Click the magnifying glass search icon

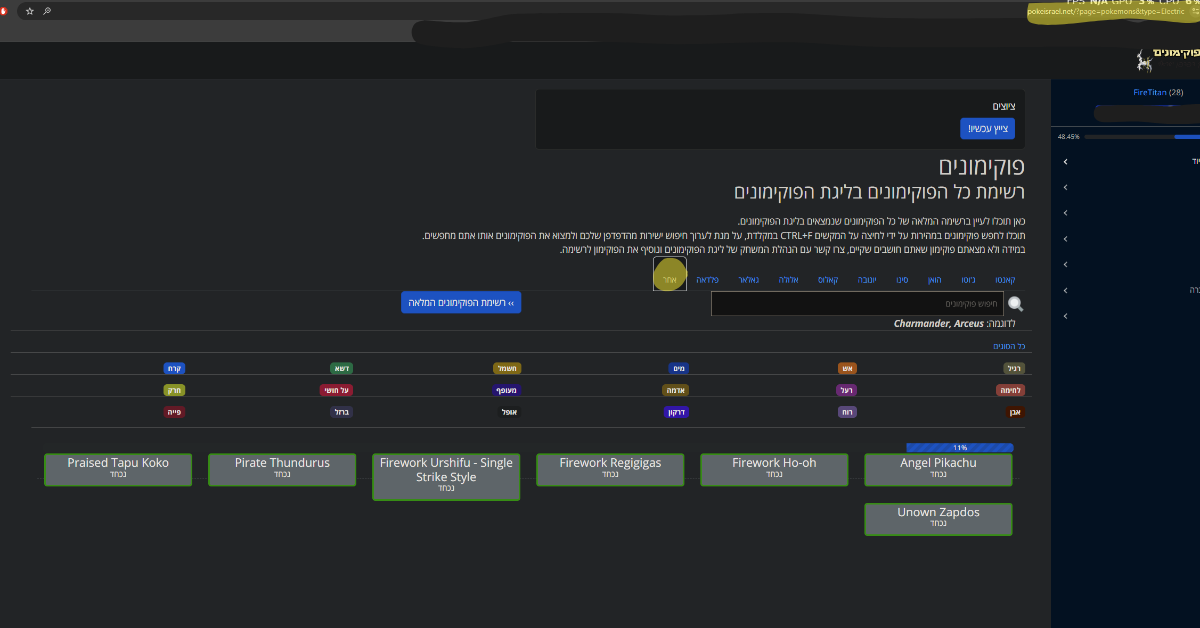point(1016,304)
